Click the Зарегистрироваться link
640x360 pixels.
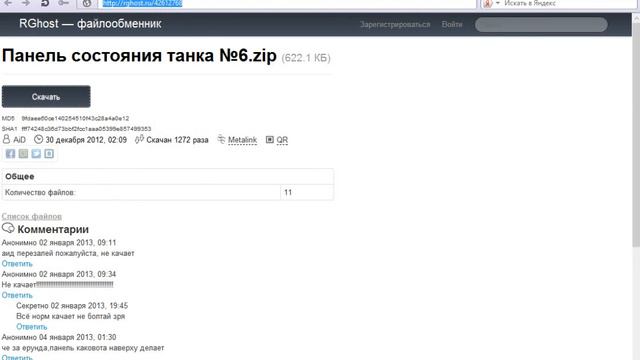point(395,24)
